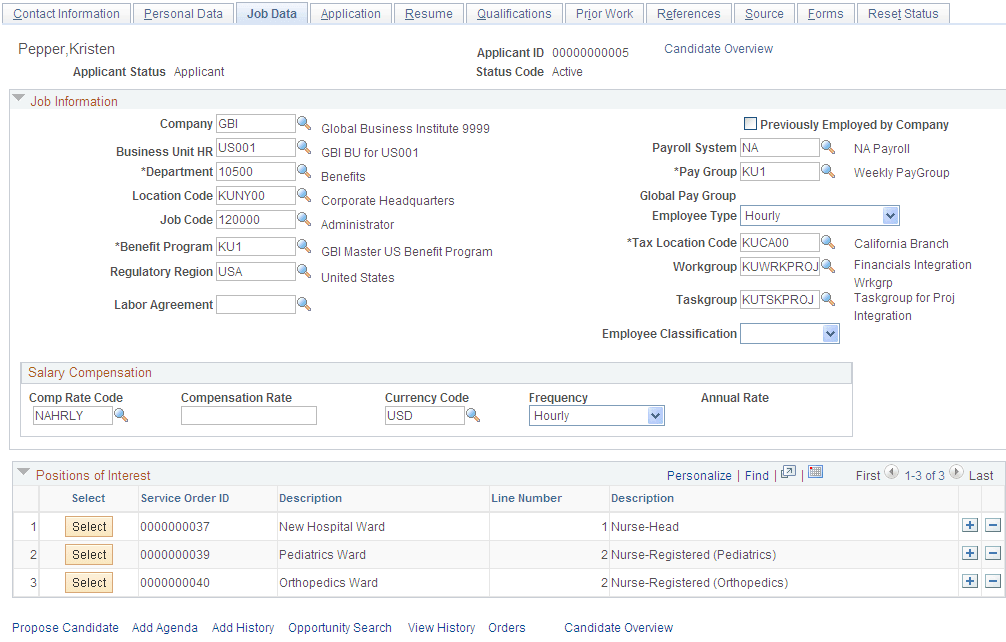Click the Propose Candidate link
1006x642 pixels.
click(x=65, y=628)
